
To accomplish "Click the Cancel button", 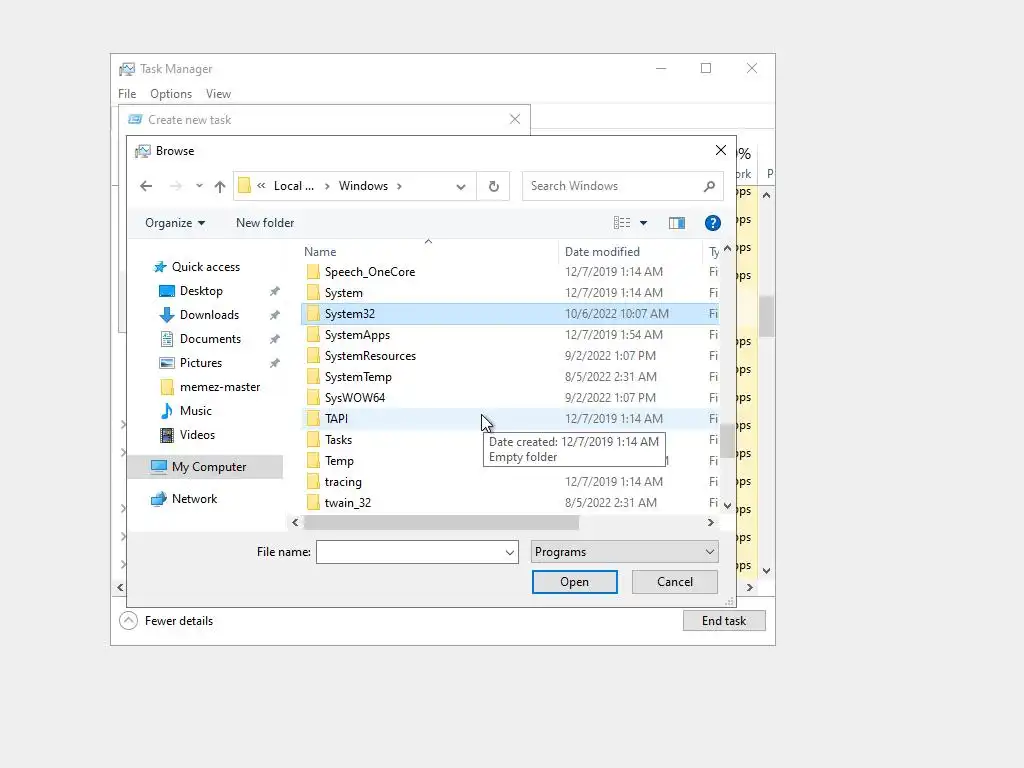I will (675, 582).
